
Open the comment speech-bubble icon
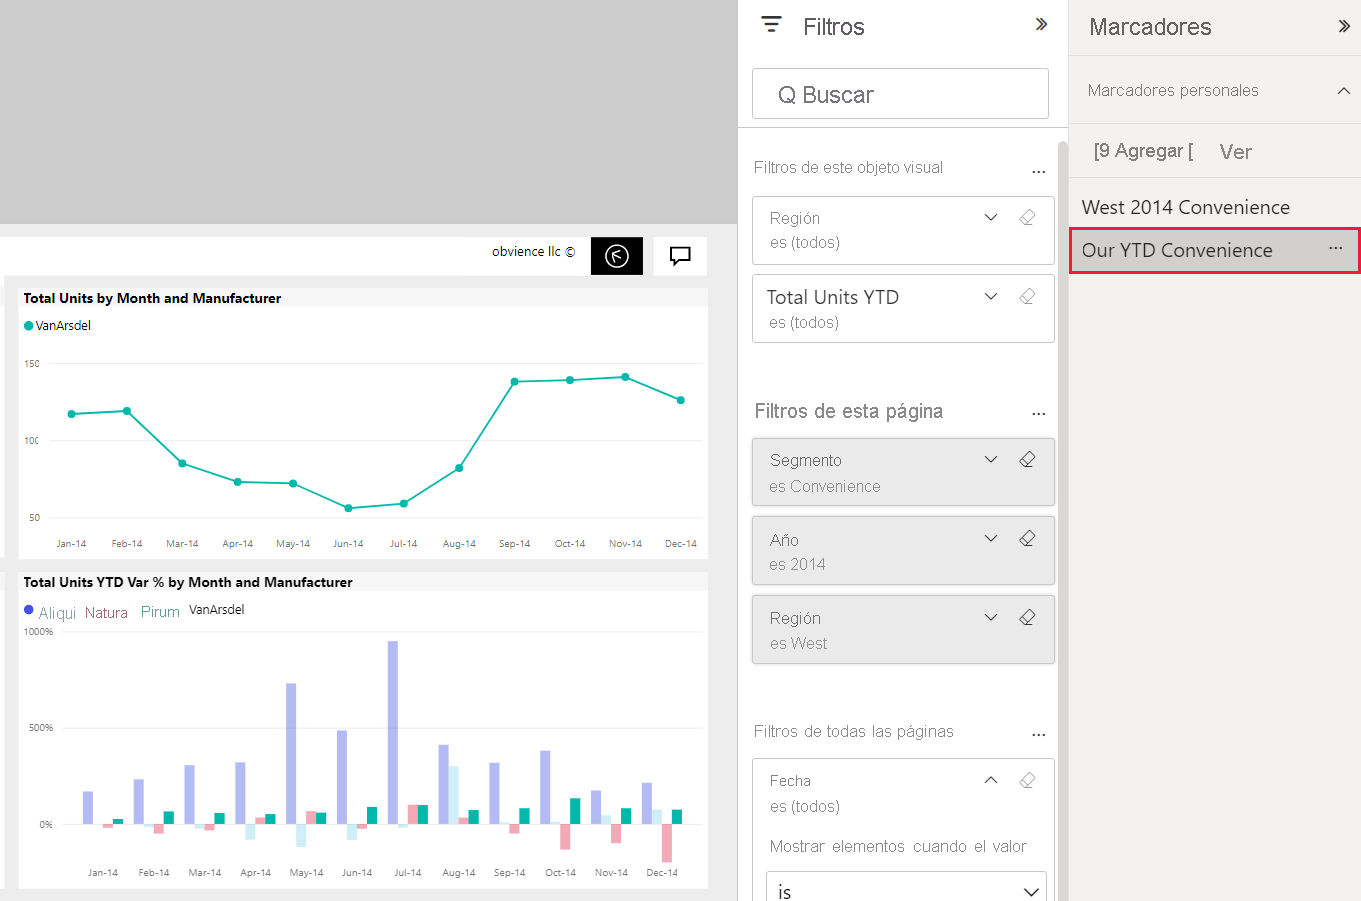(680, 256)
